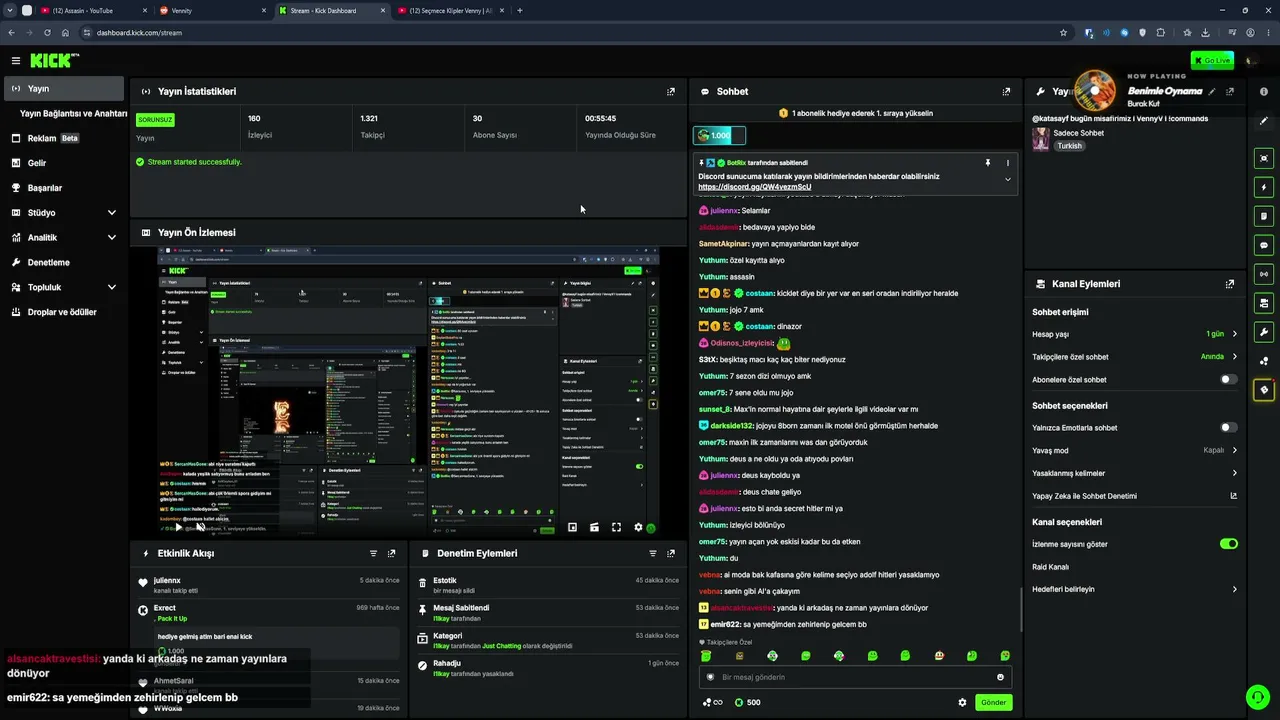This screenshot has width=1280, height=720.
Task: Open Reklam Beta sidebar item
Action: tap(62, 138)
